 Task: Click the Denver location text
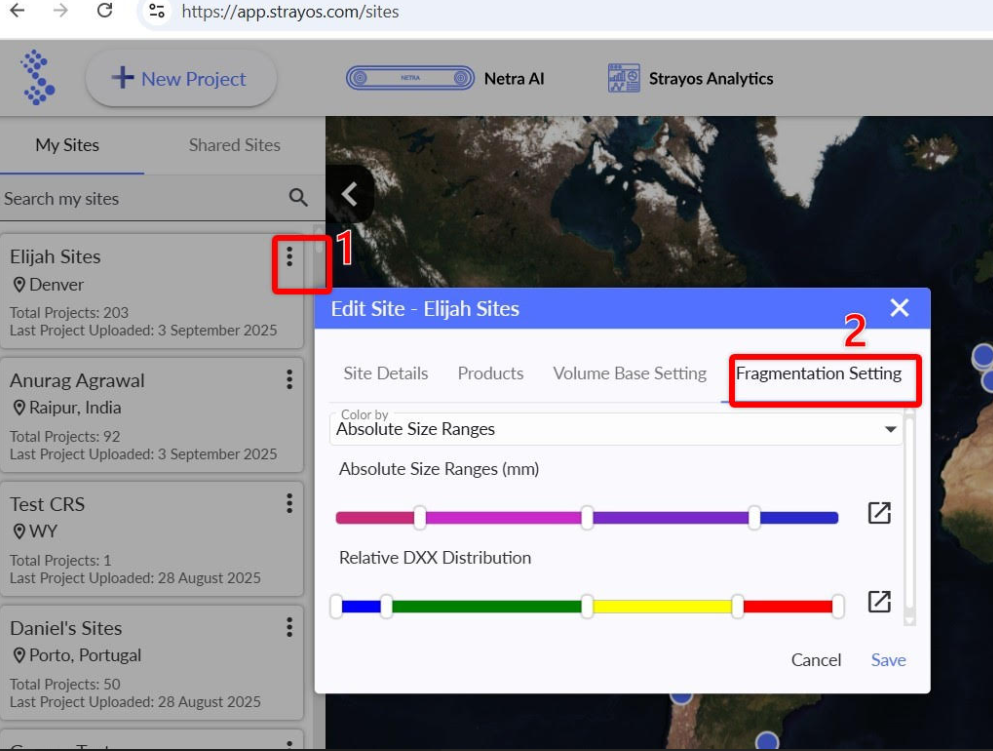click(56, 284)
